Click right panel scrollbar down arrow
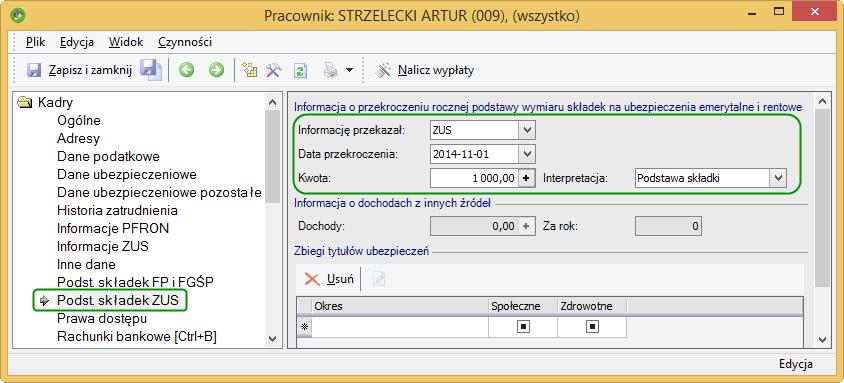Viewport: 844px width, 383px height. tap(821, 339)
